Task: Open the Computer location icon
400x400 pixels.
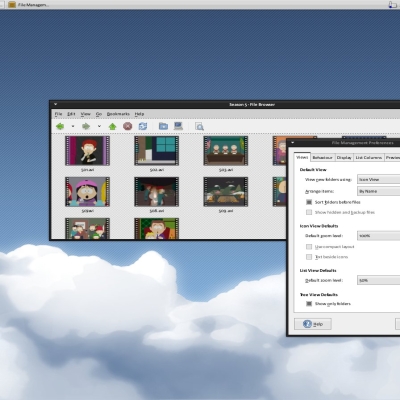Action: pos(178,126)
